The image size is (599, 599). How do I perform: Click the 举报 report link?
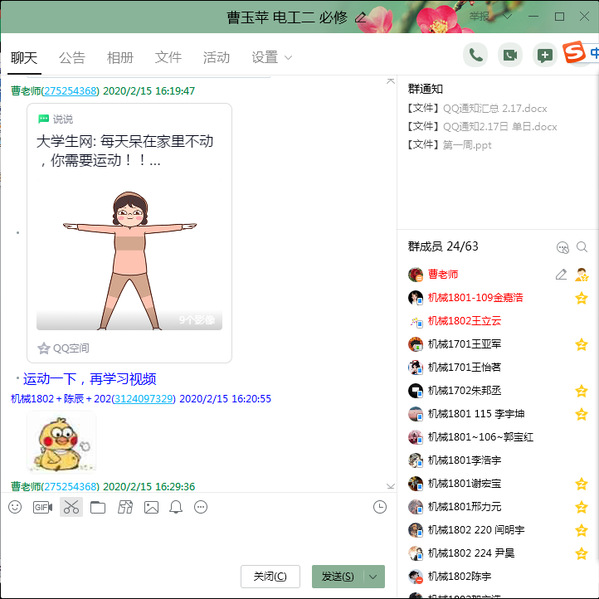(x=479, y=16)
